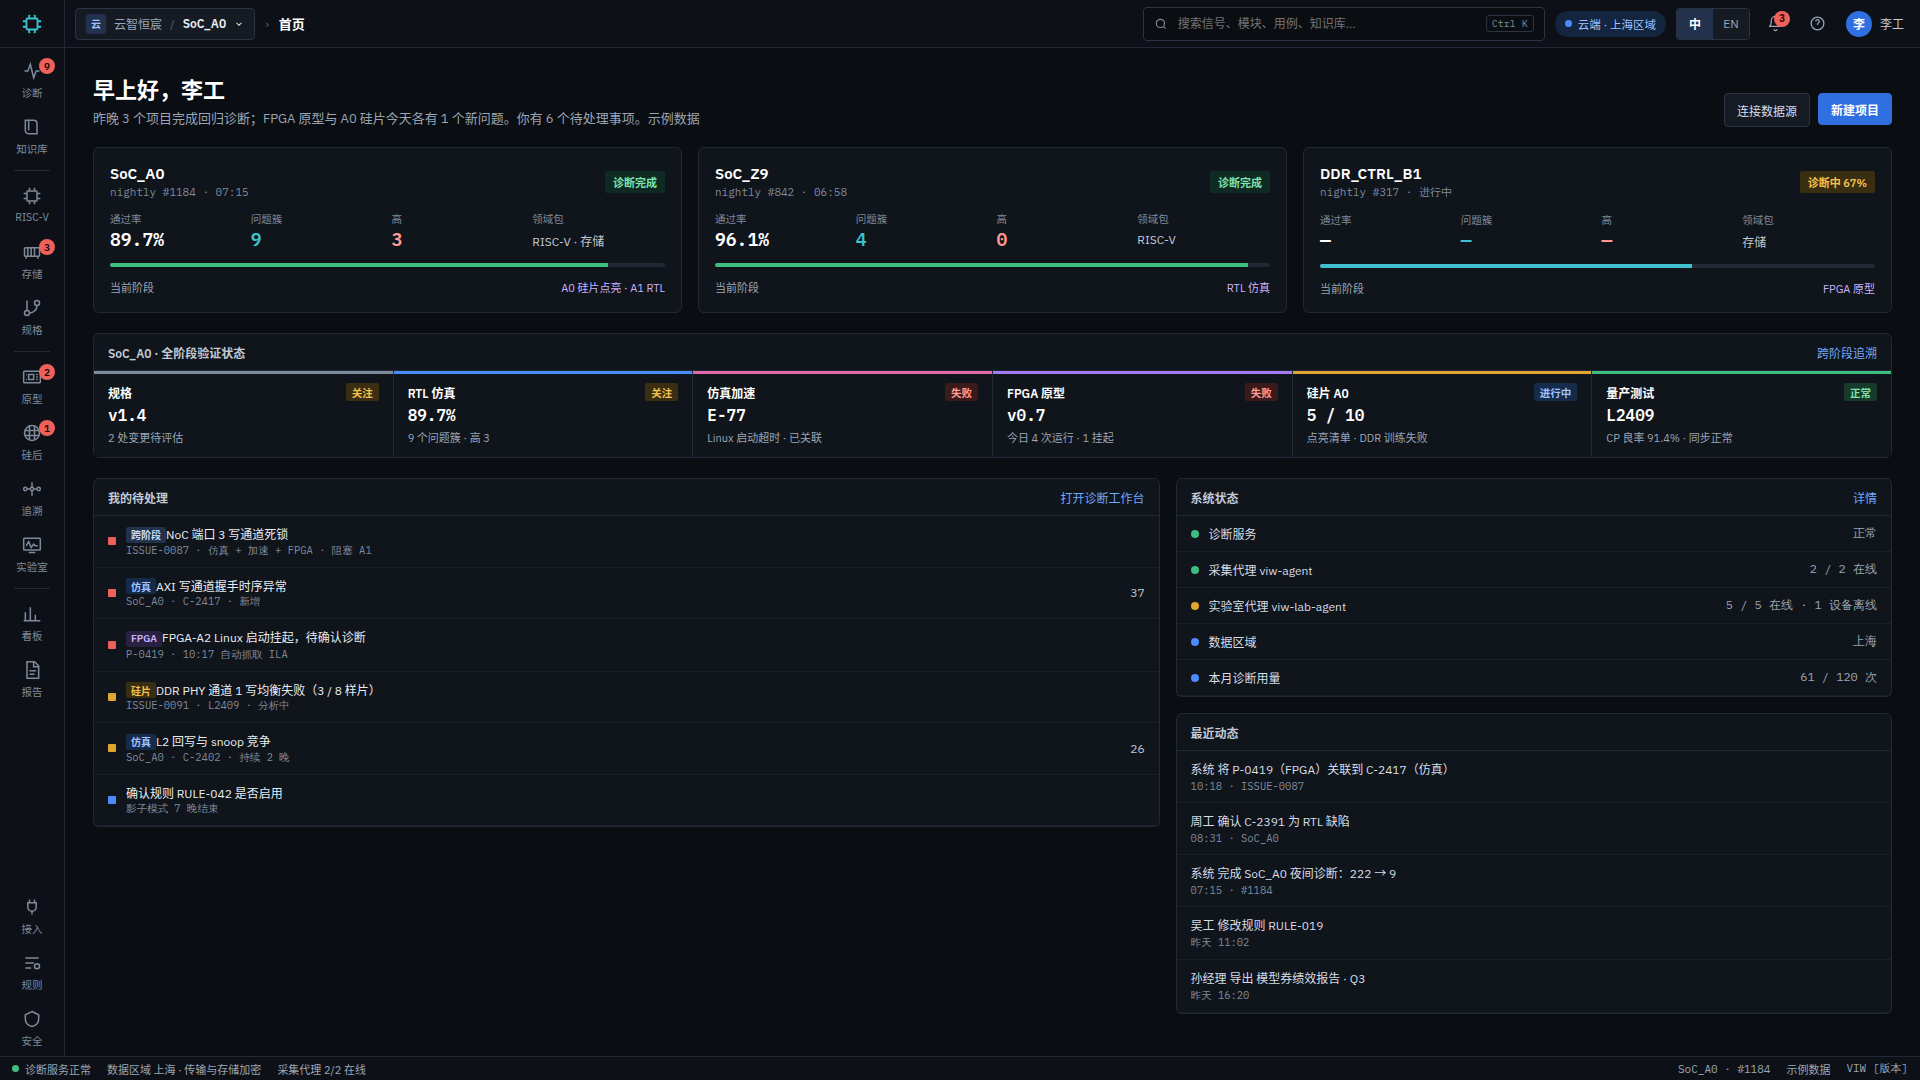Click the app logo icon in the top-left corner

tap(32, 24)
